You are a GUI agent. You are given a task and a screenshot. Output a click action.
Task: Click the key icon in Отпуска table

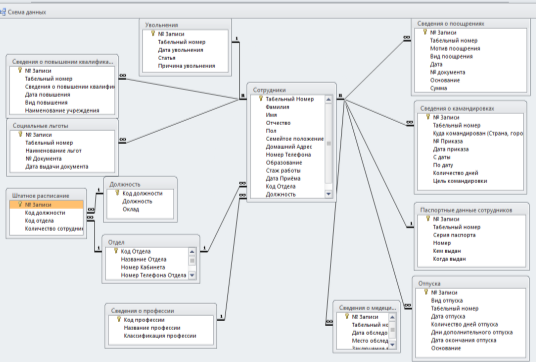426,292
